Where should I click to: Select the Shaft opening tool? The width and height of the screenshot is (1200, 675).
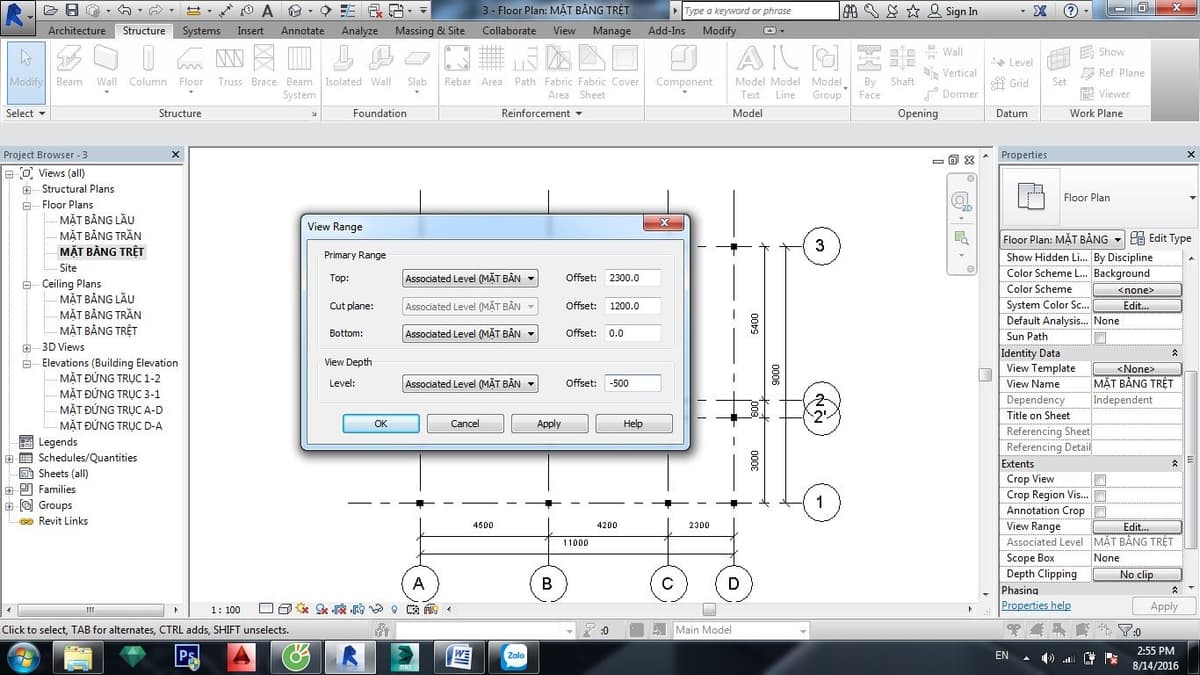(902, 67)
